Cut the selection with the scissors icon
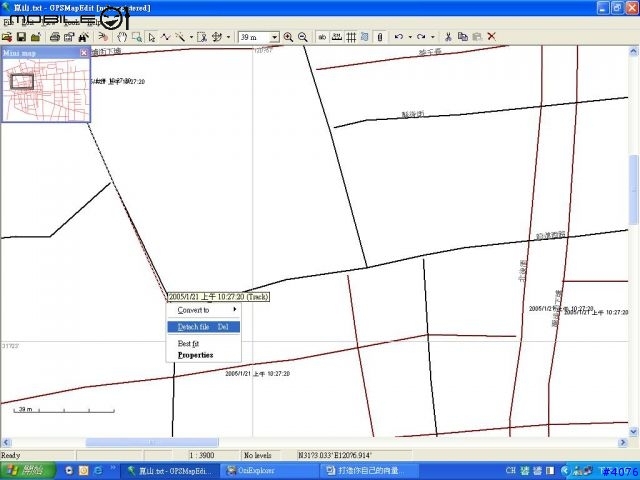Viewport: 640px width, 480px height. point(448,37)
